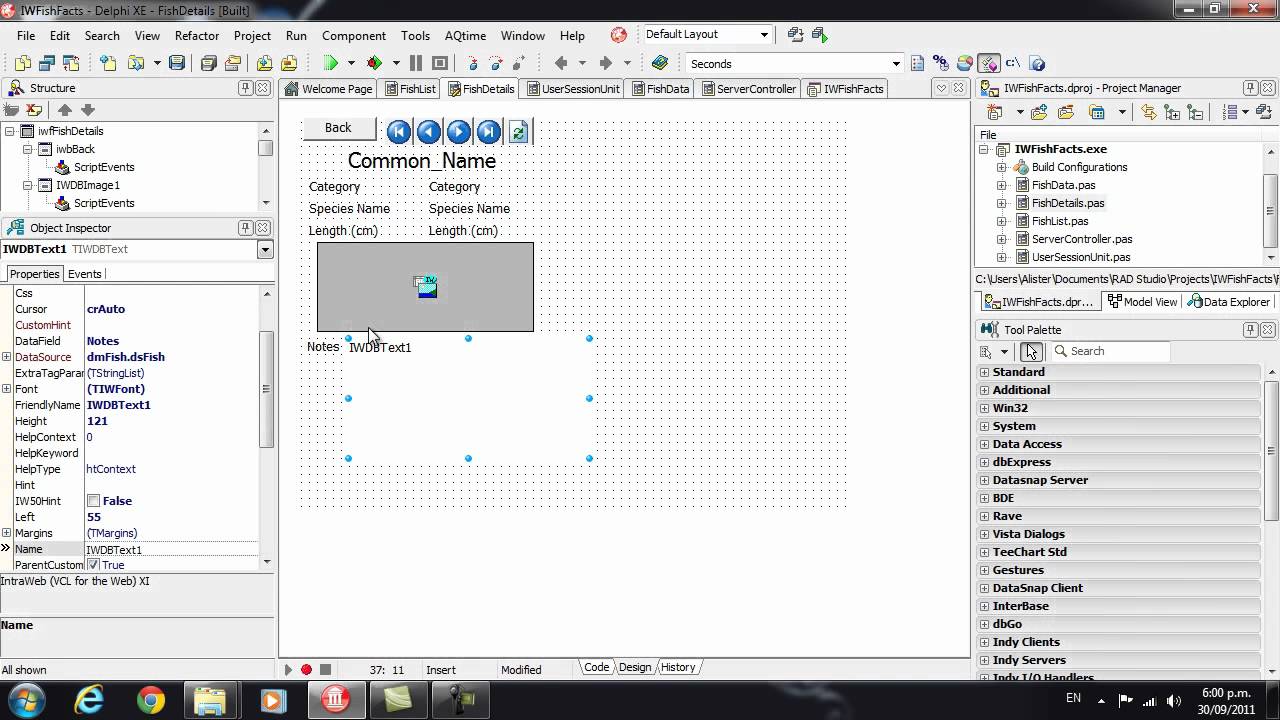Click the C:\ icon in AQtime toolbar
Image resolution: width=1280 pixels, height=720 pixels.
1013,63
